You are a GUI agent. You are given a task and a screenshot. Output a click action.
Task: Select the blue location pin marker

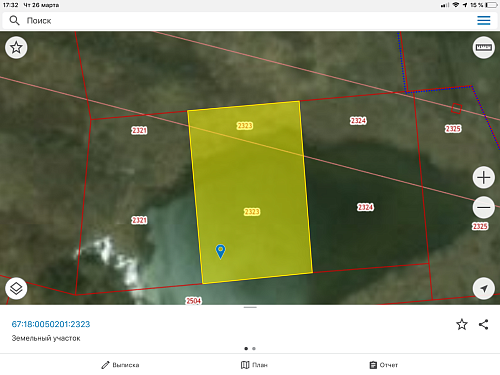pyautogui.click(x=220, y=251)
